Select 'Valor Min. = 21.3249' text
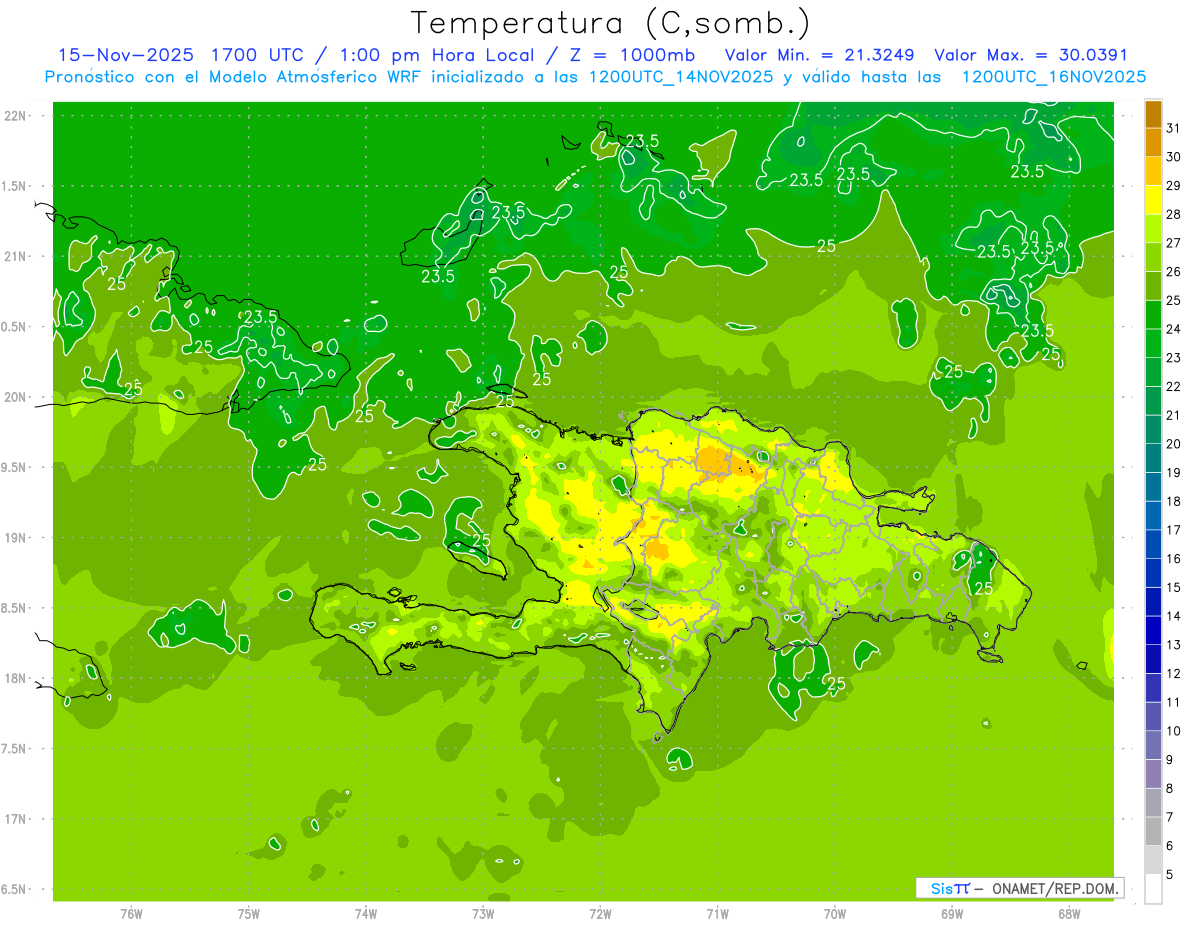This screenshot has height=927, width=1200. coord(819,55)
